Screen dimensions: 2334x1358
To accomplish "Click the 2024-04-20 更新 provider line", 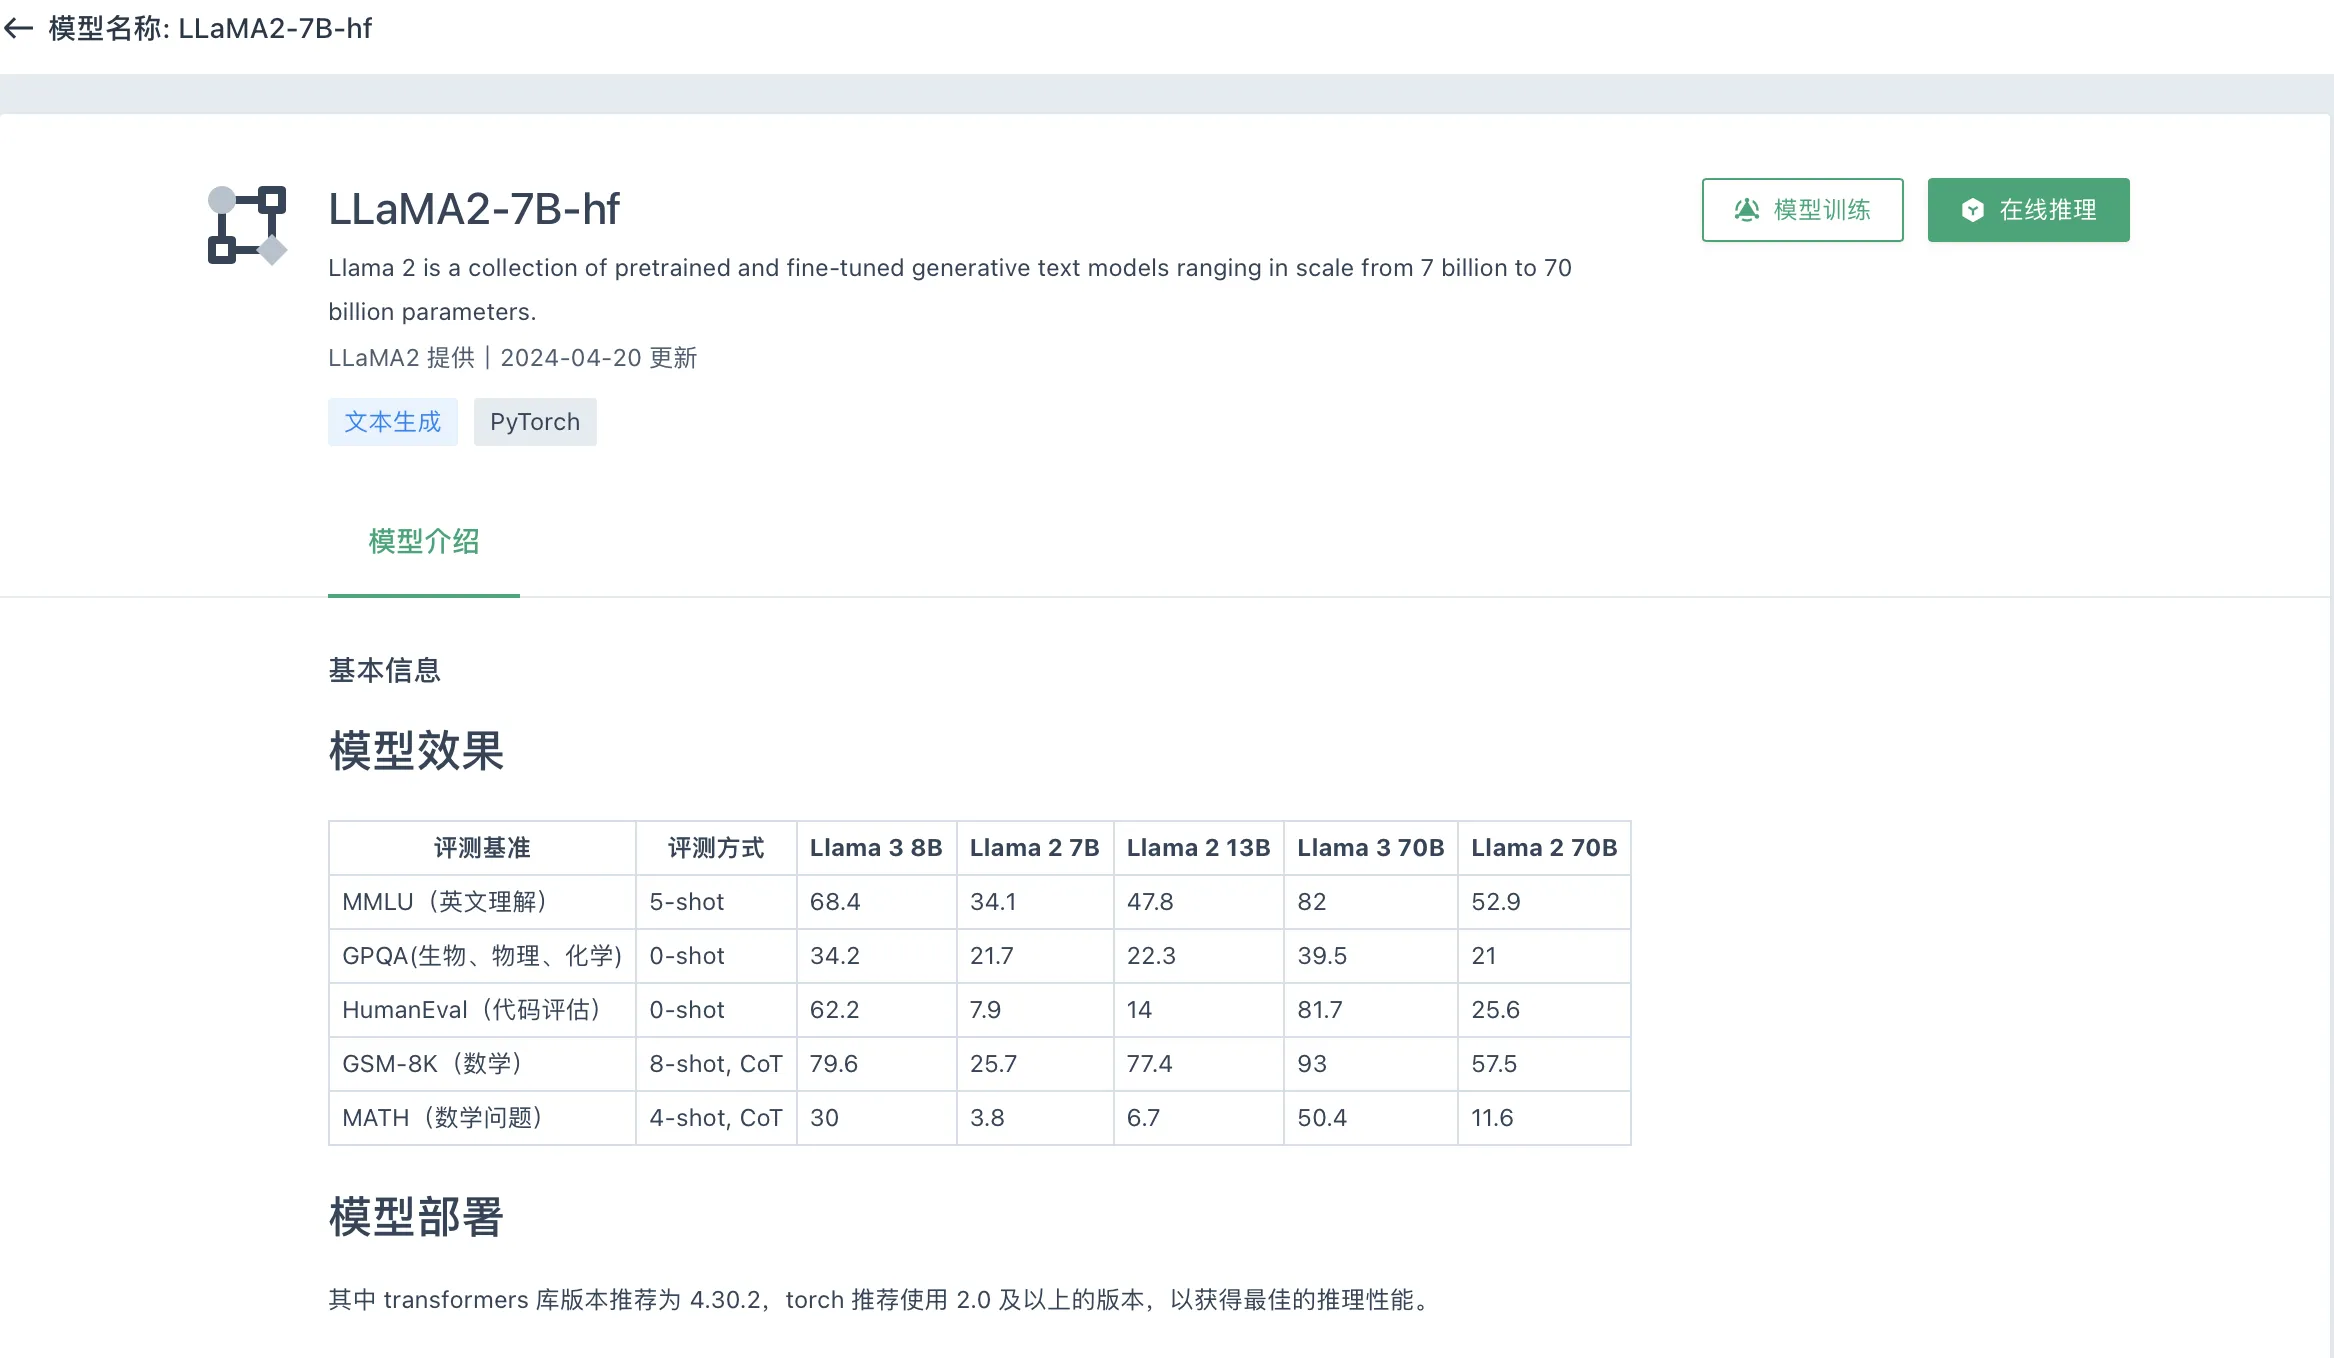I will click(x=513, y=358).
